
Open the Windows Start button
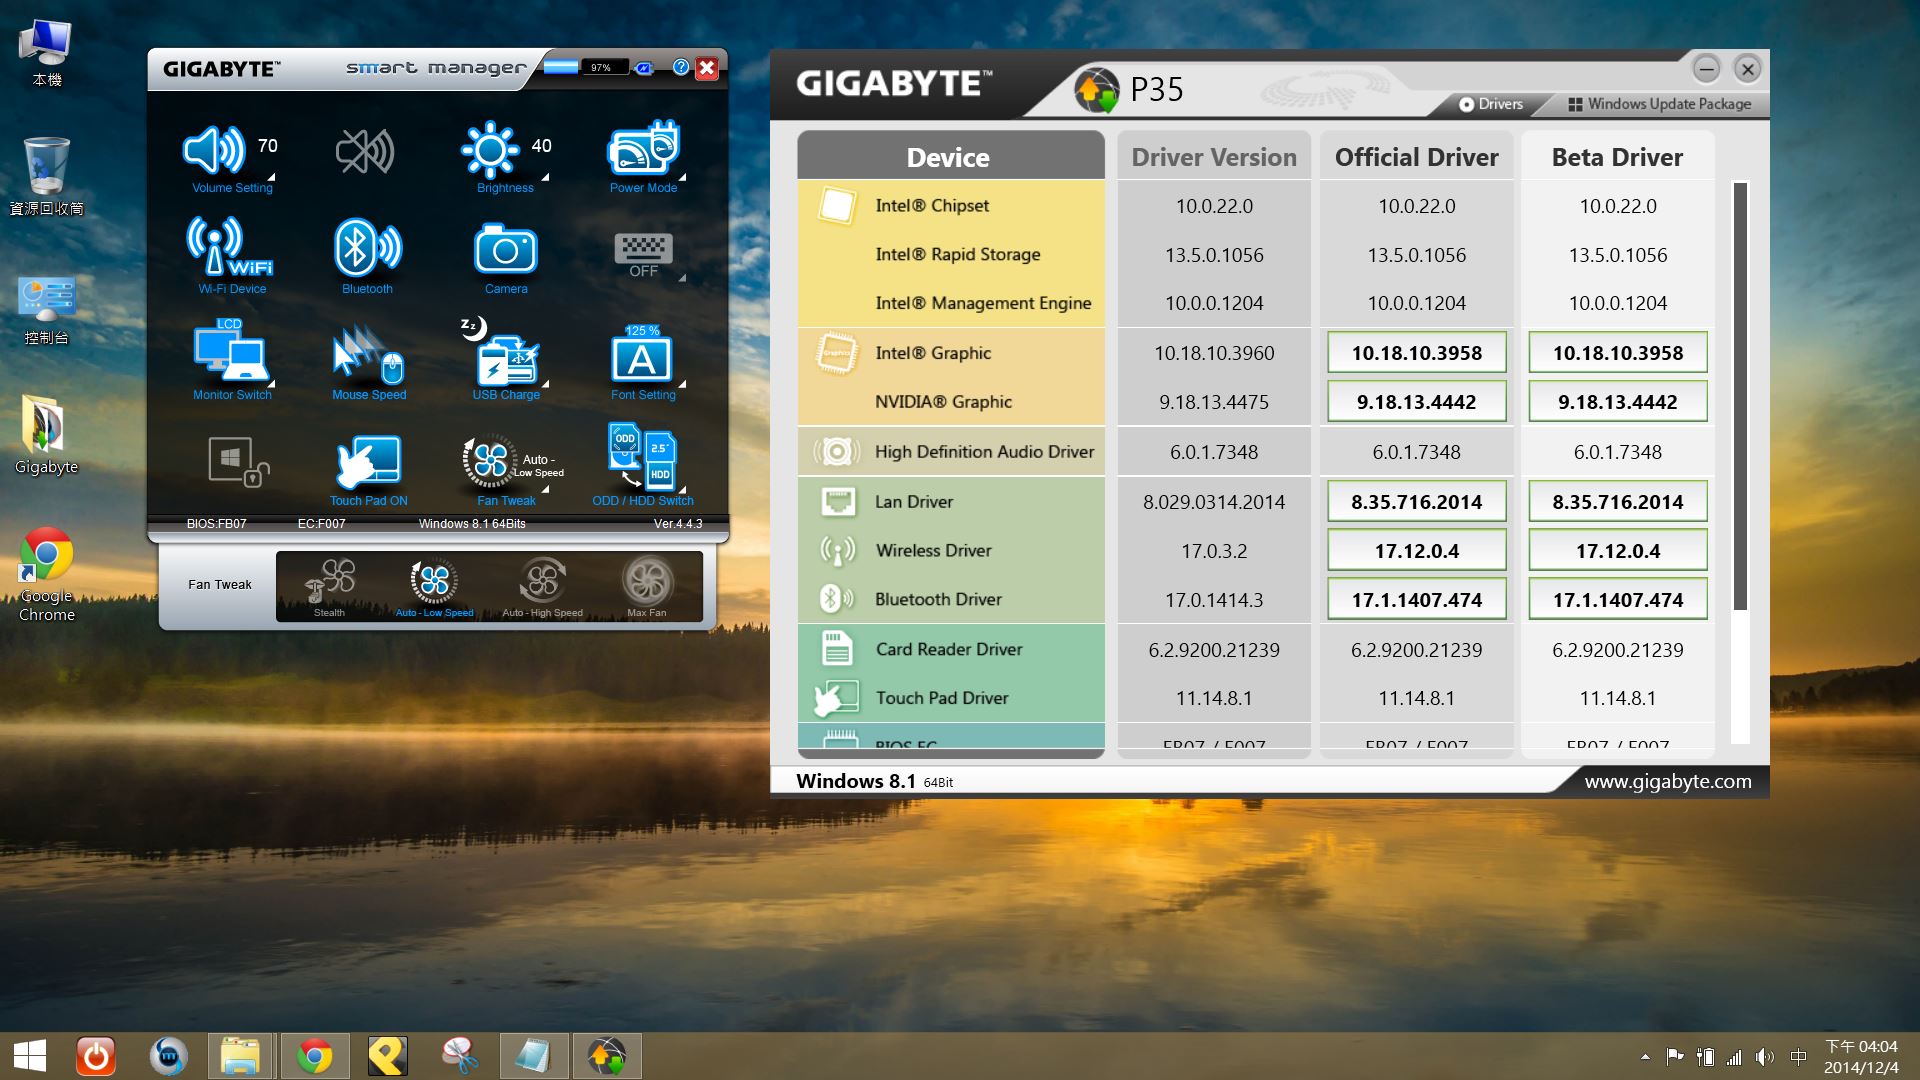click(x=30, y=1056)
